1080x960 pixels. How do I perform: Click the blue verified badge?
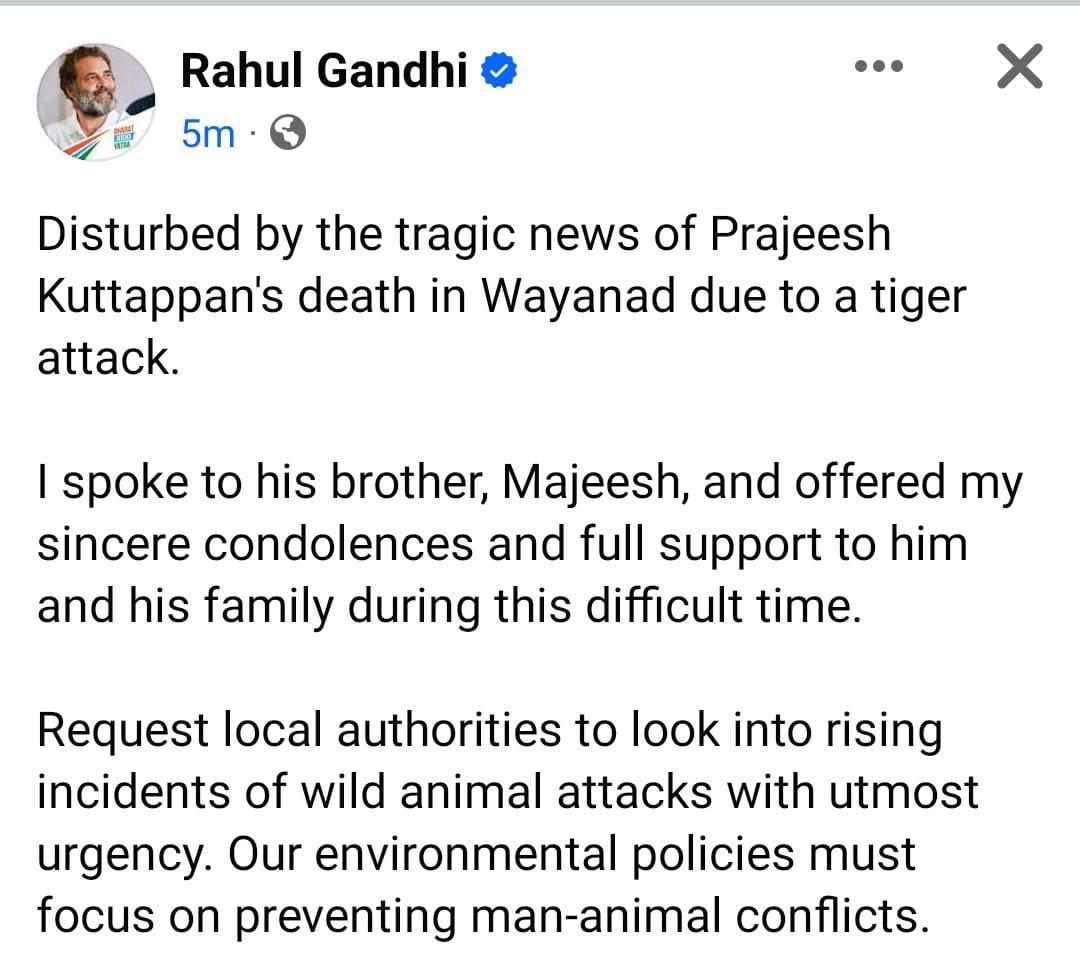pyautogui.click(x=500, y=70)
